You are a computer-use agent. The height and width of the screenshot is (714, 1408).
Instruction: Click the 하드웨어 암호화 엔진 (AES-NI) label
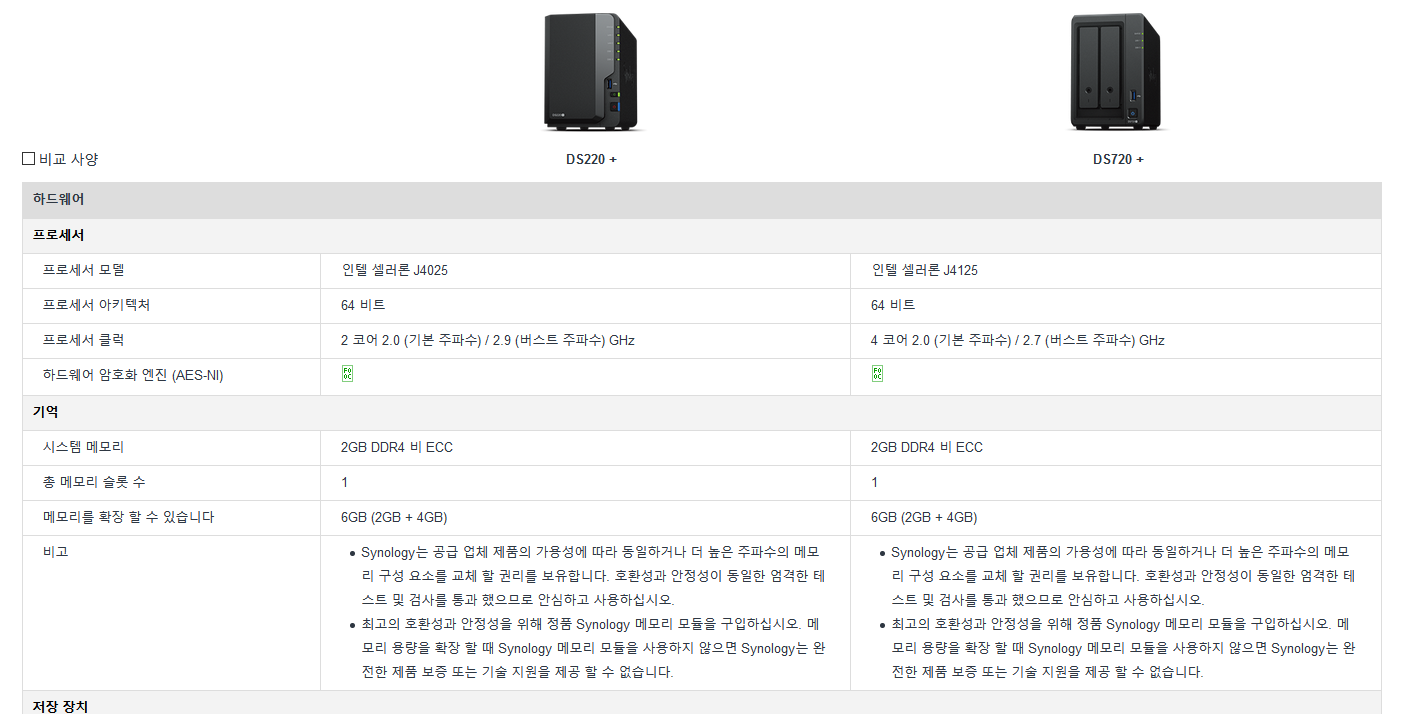133,375
